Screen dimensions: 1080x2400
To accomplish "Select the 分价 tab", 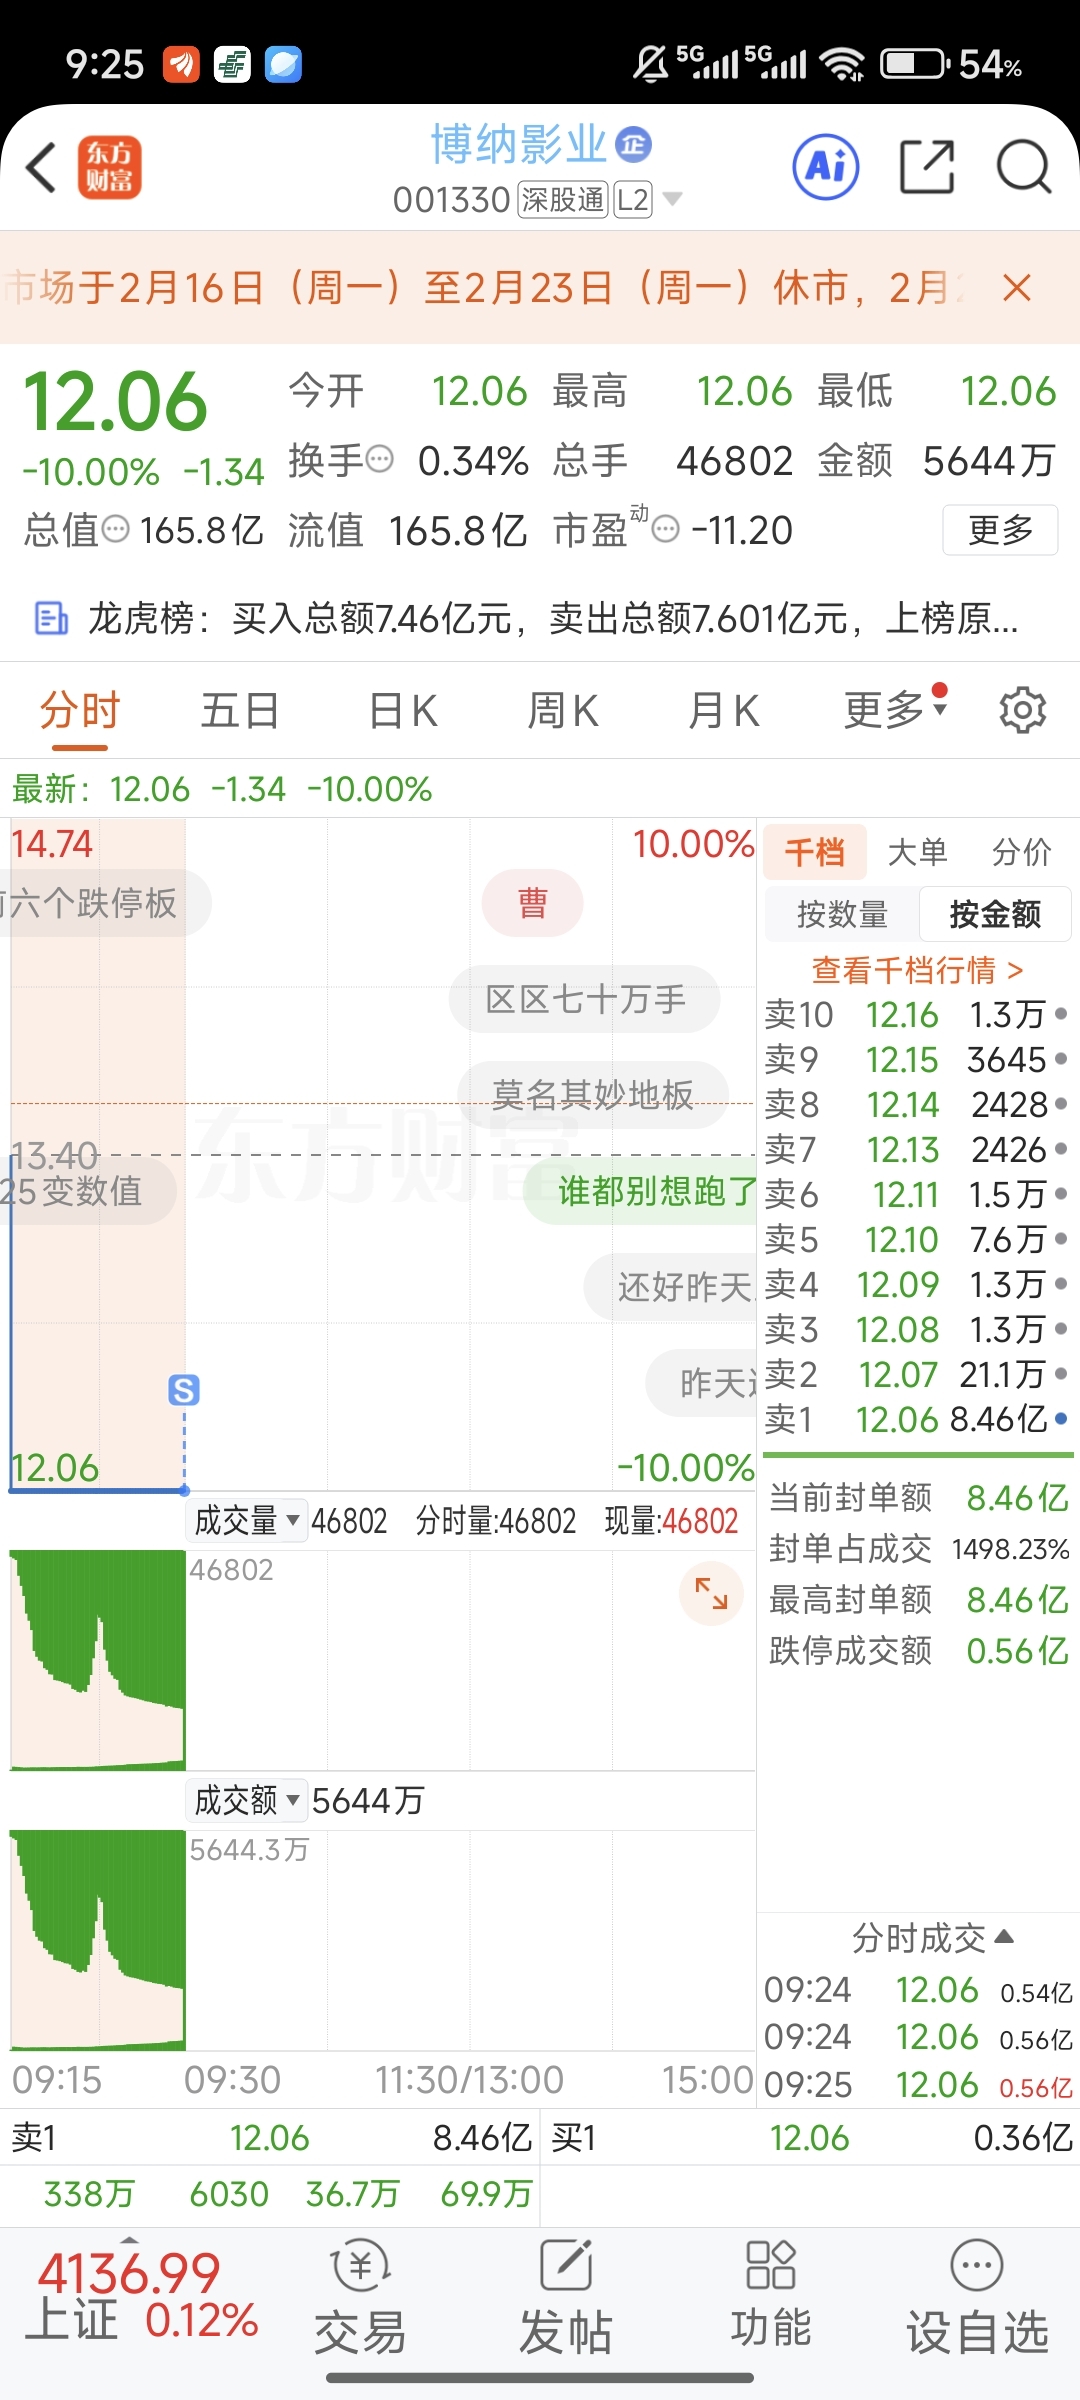I will (x=1022, y=852).
